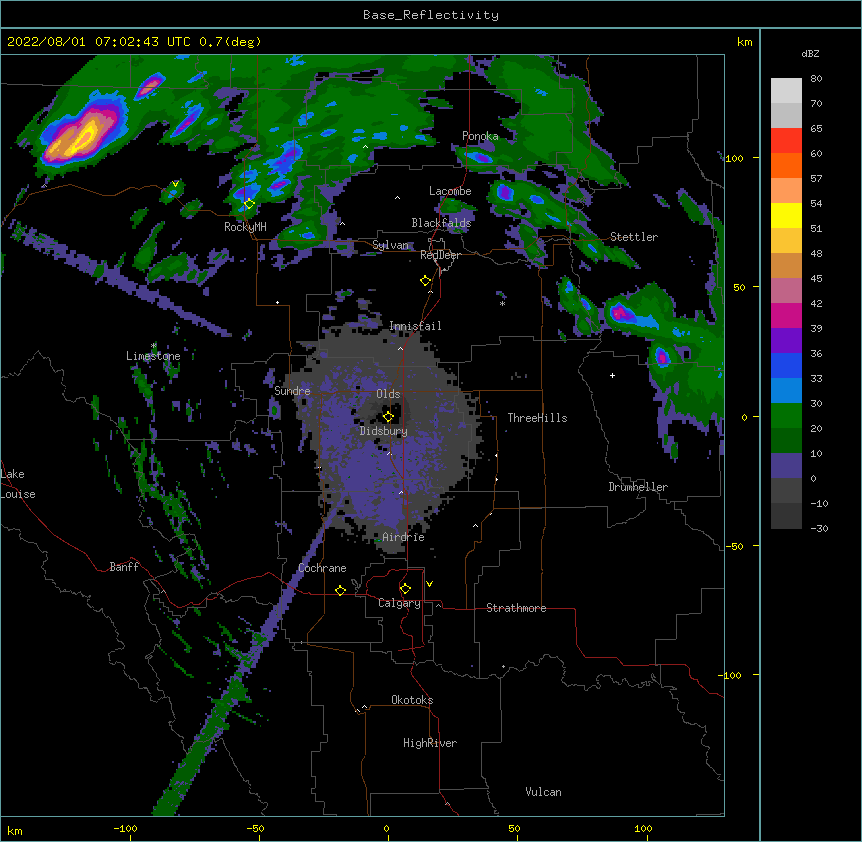This screenshot has width=862, height=842.
Task: Click the 100 tick label on right axis
Action: [734, 159]
